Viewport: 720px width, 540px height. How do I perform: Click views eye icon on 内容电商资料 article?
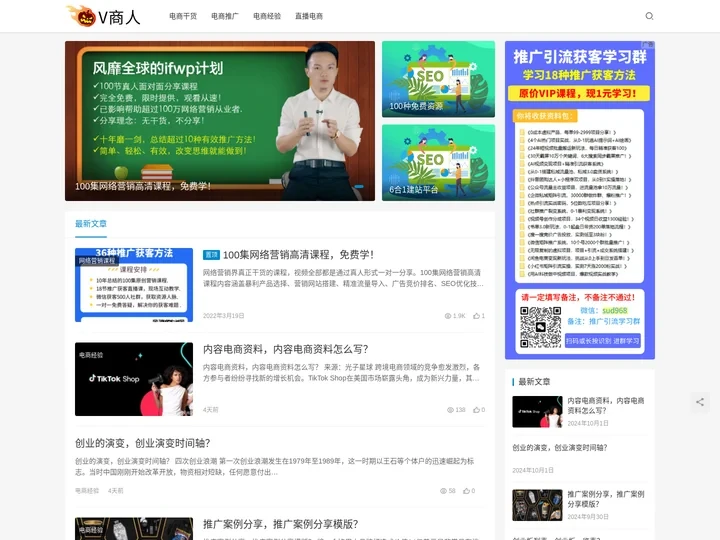(x=450, y=410)
